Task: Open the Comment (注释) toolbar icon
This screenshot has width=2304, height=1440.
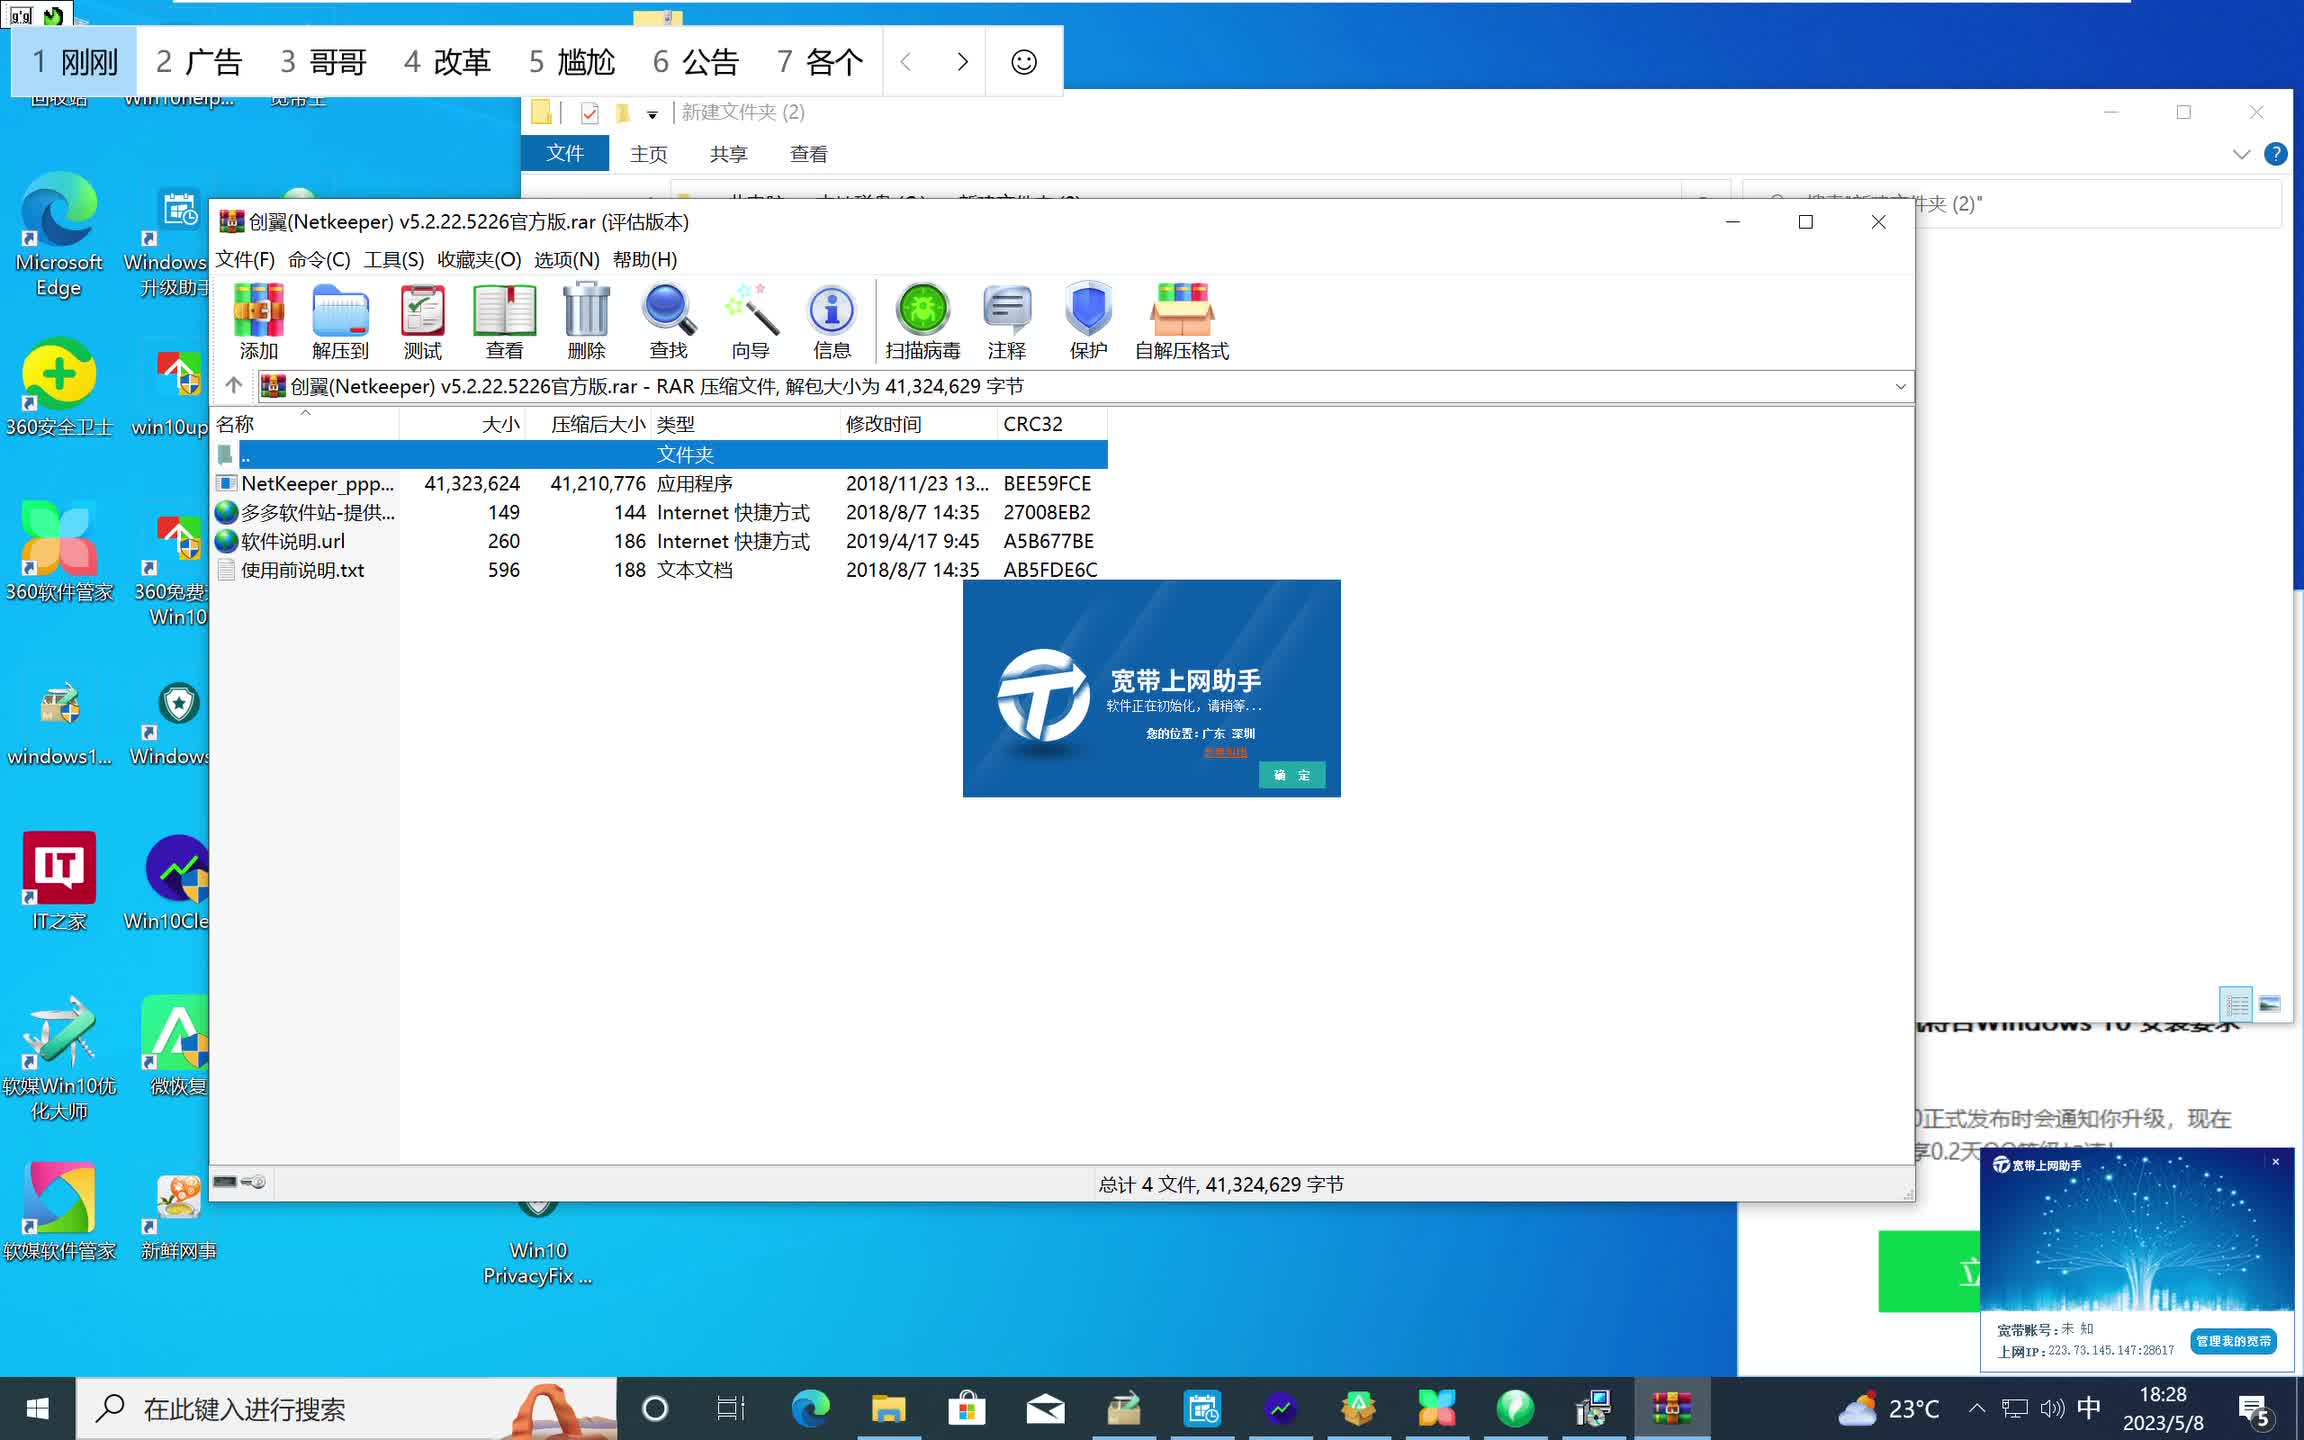Action: click(x=1006, y=321)
